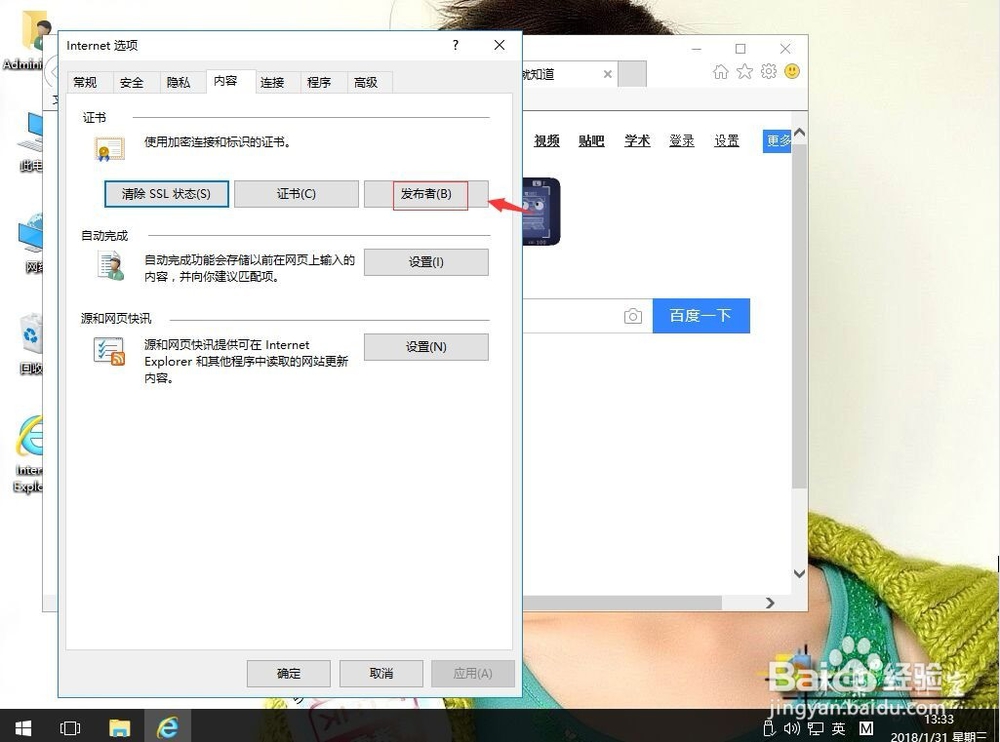This screenshot has width=1000, height=742.
Task: Click the 清除 SSL 状态(S) button
Action: click(166, 194)
